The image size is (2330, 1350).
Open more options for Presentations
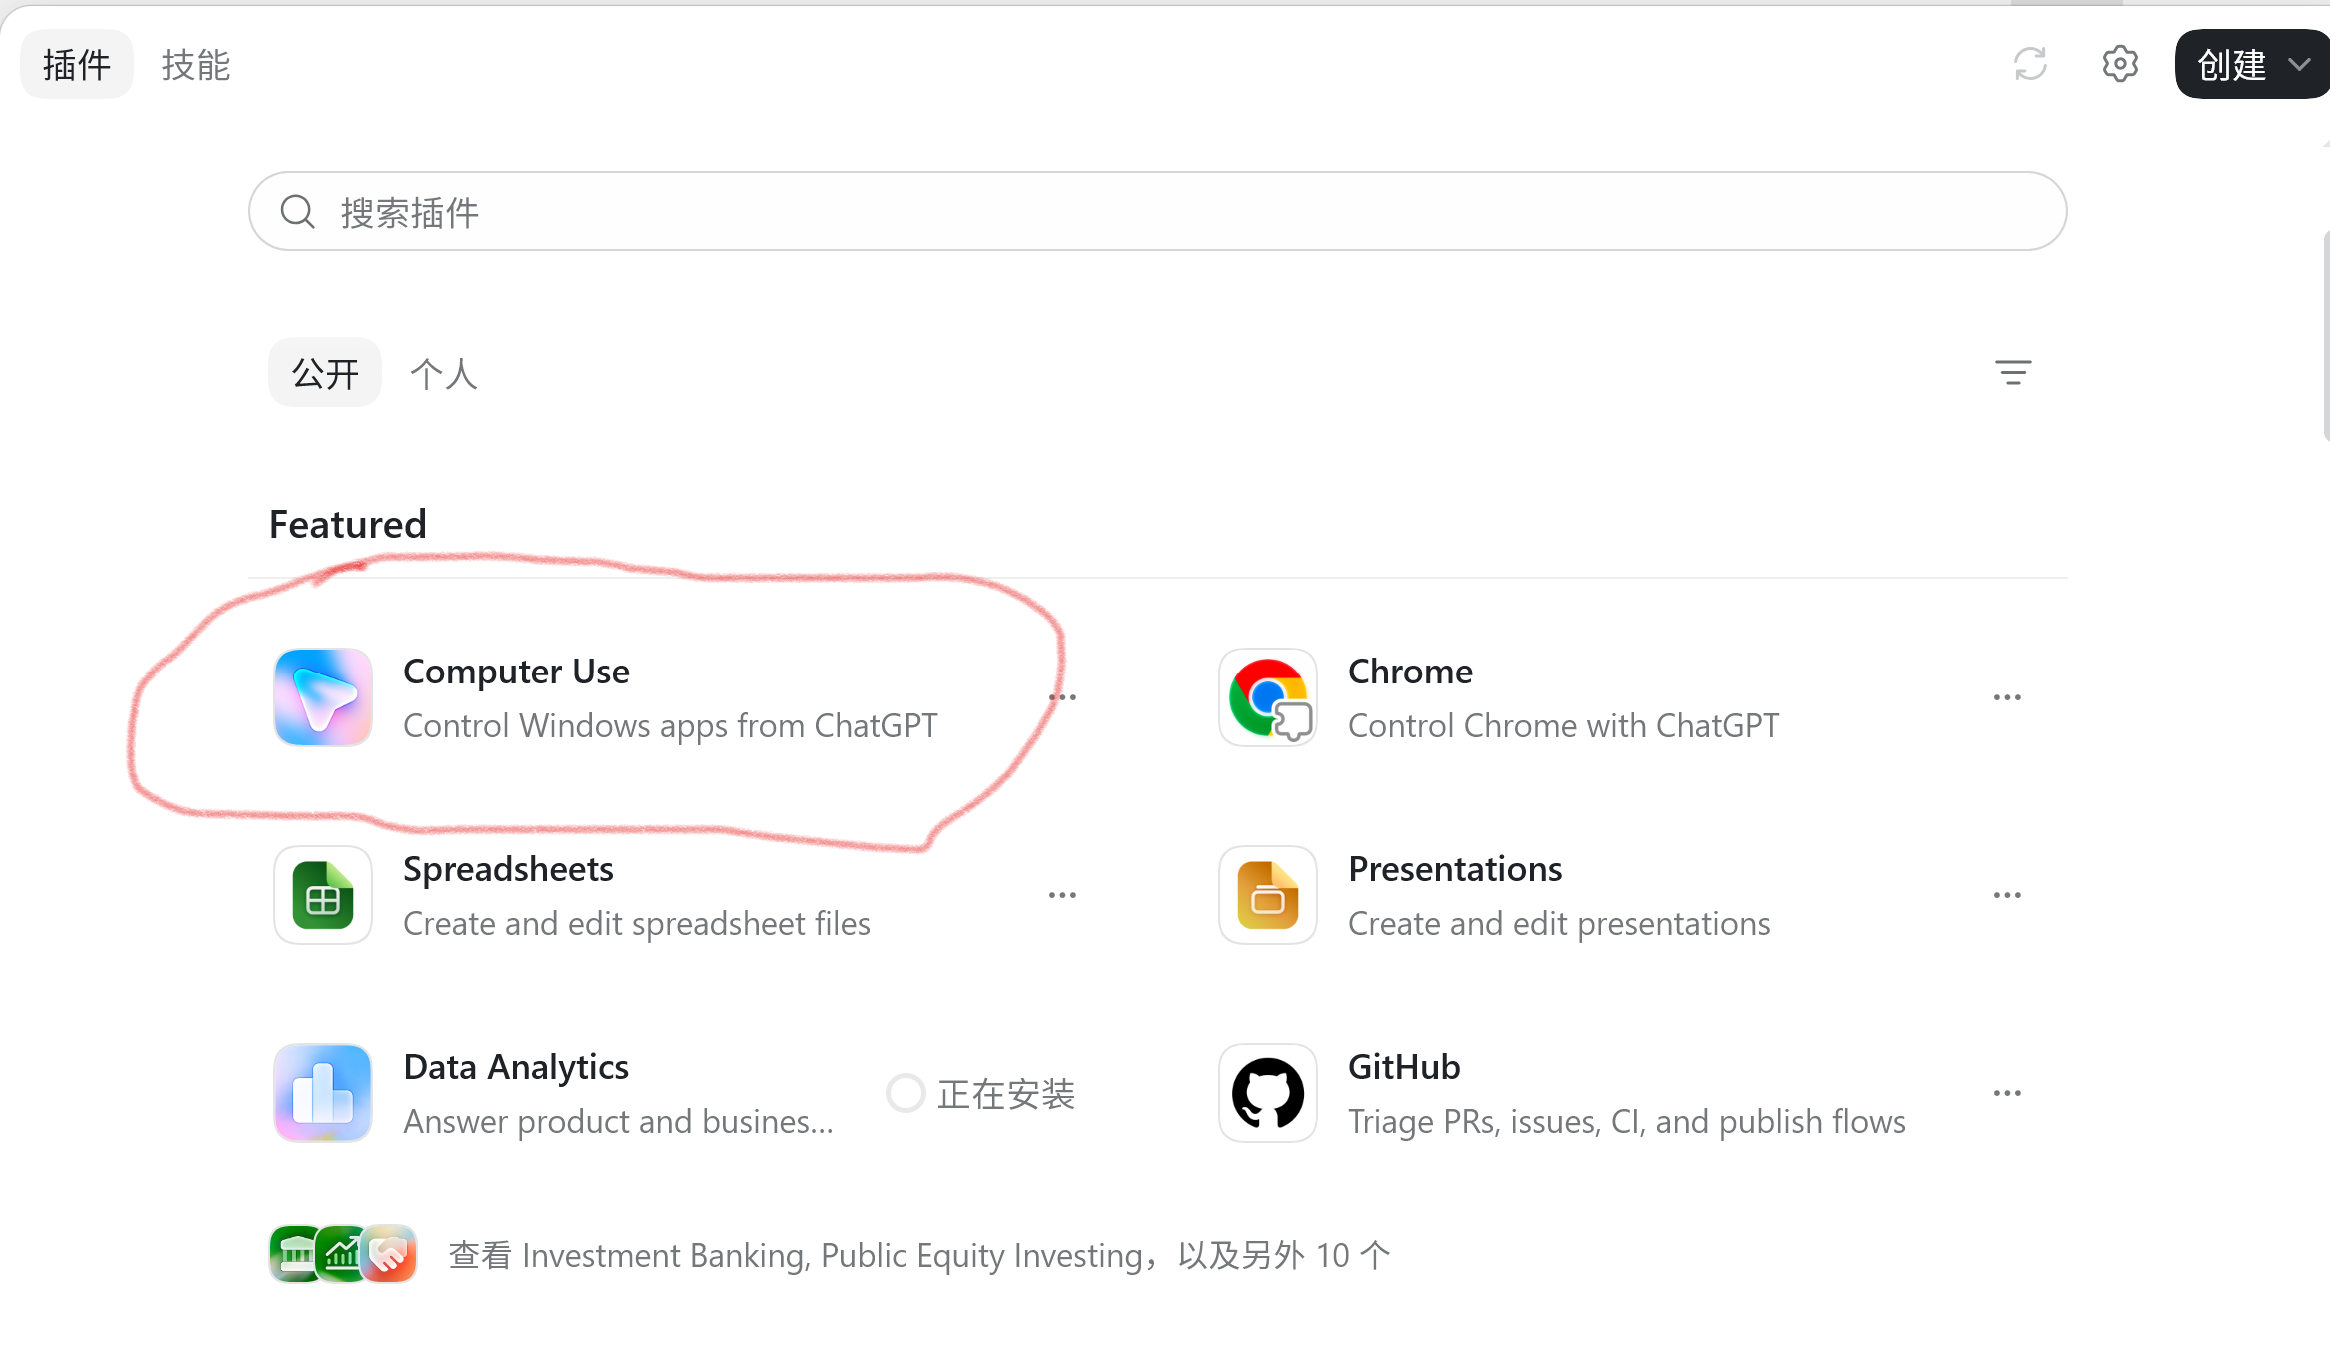2007,895
